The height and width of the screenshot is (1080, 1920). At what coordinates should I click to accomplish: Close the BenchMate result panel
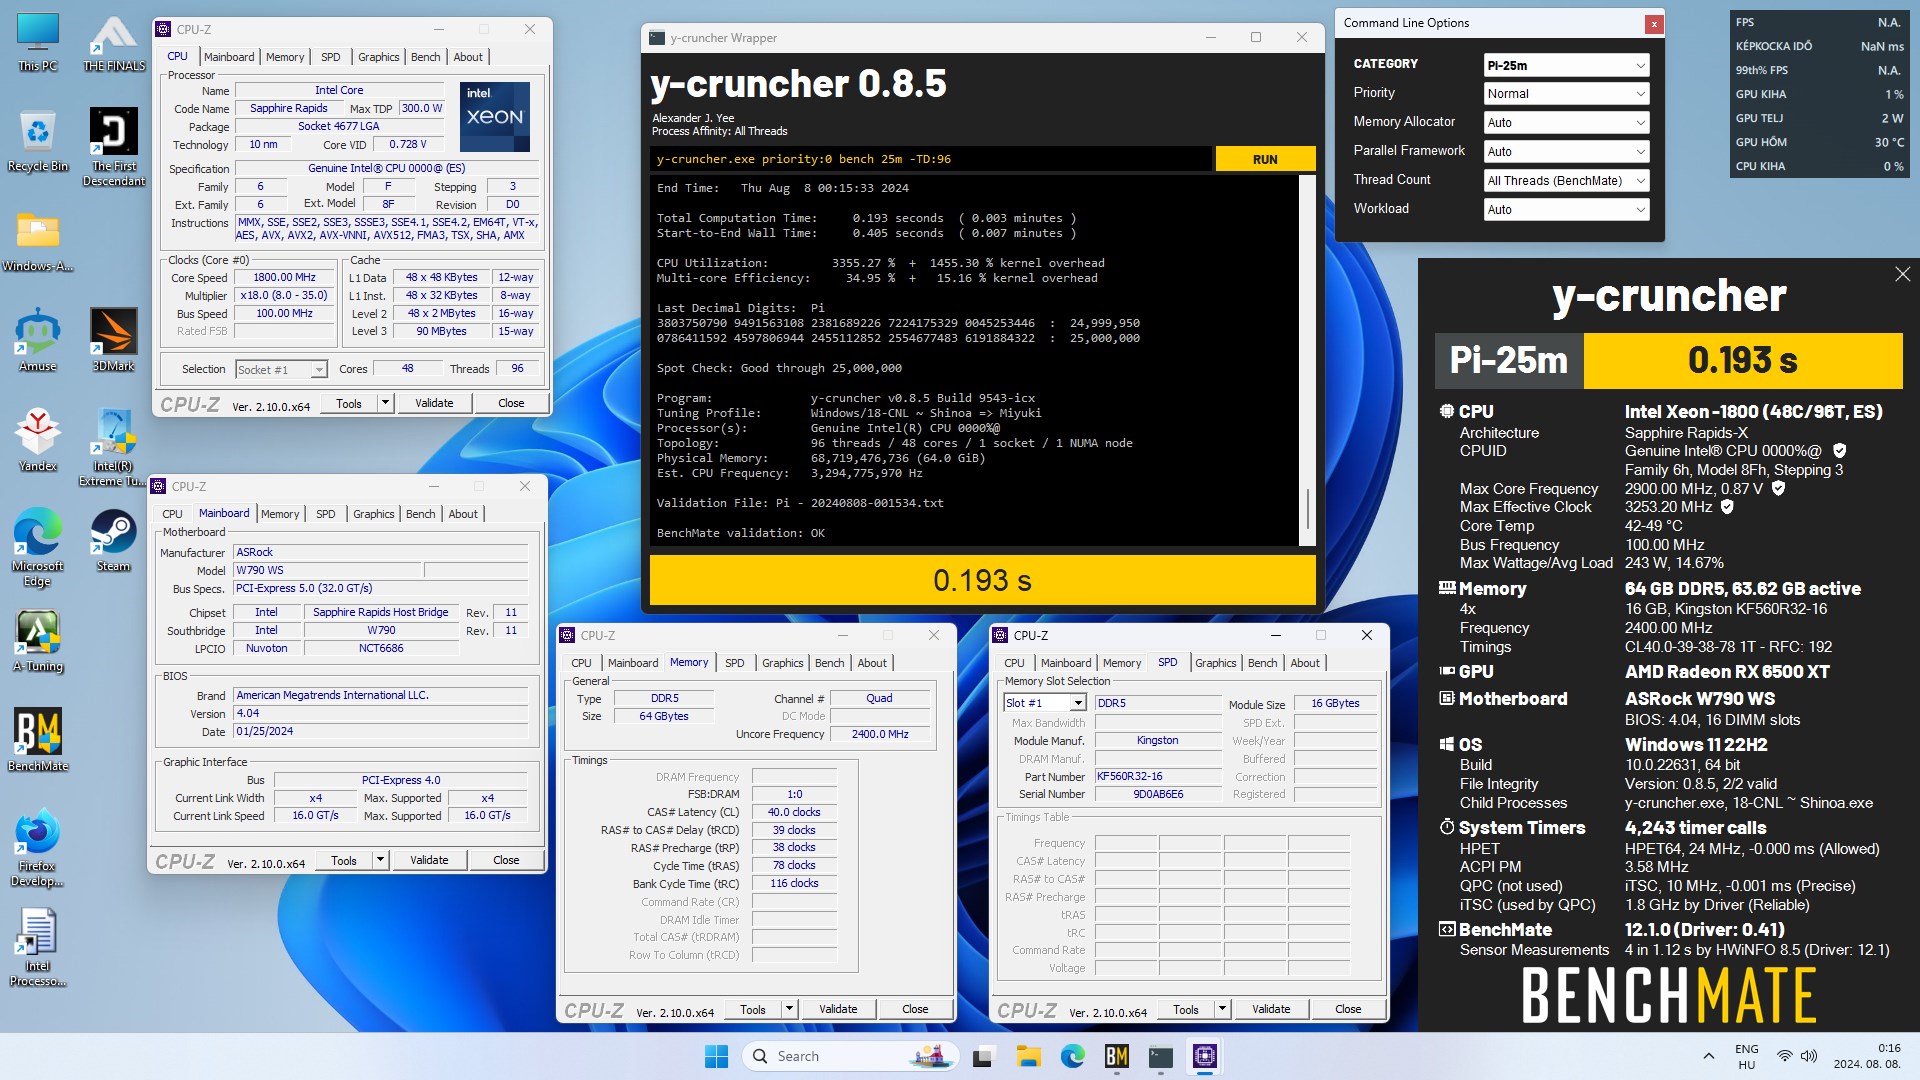[1902, 274]
